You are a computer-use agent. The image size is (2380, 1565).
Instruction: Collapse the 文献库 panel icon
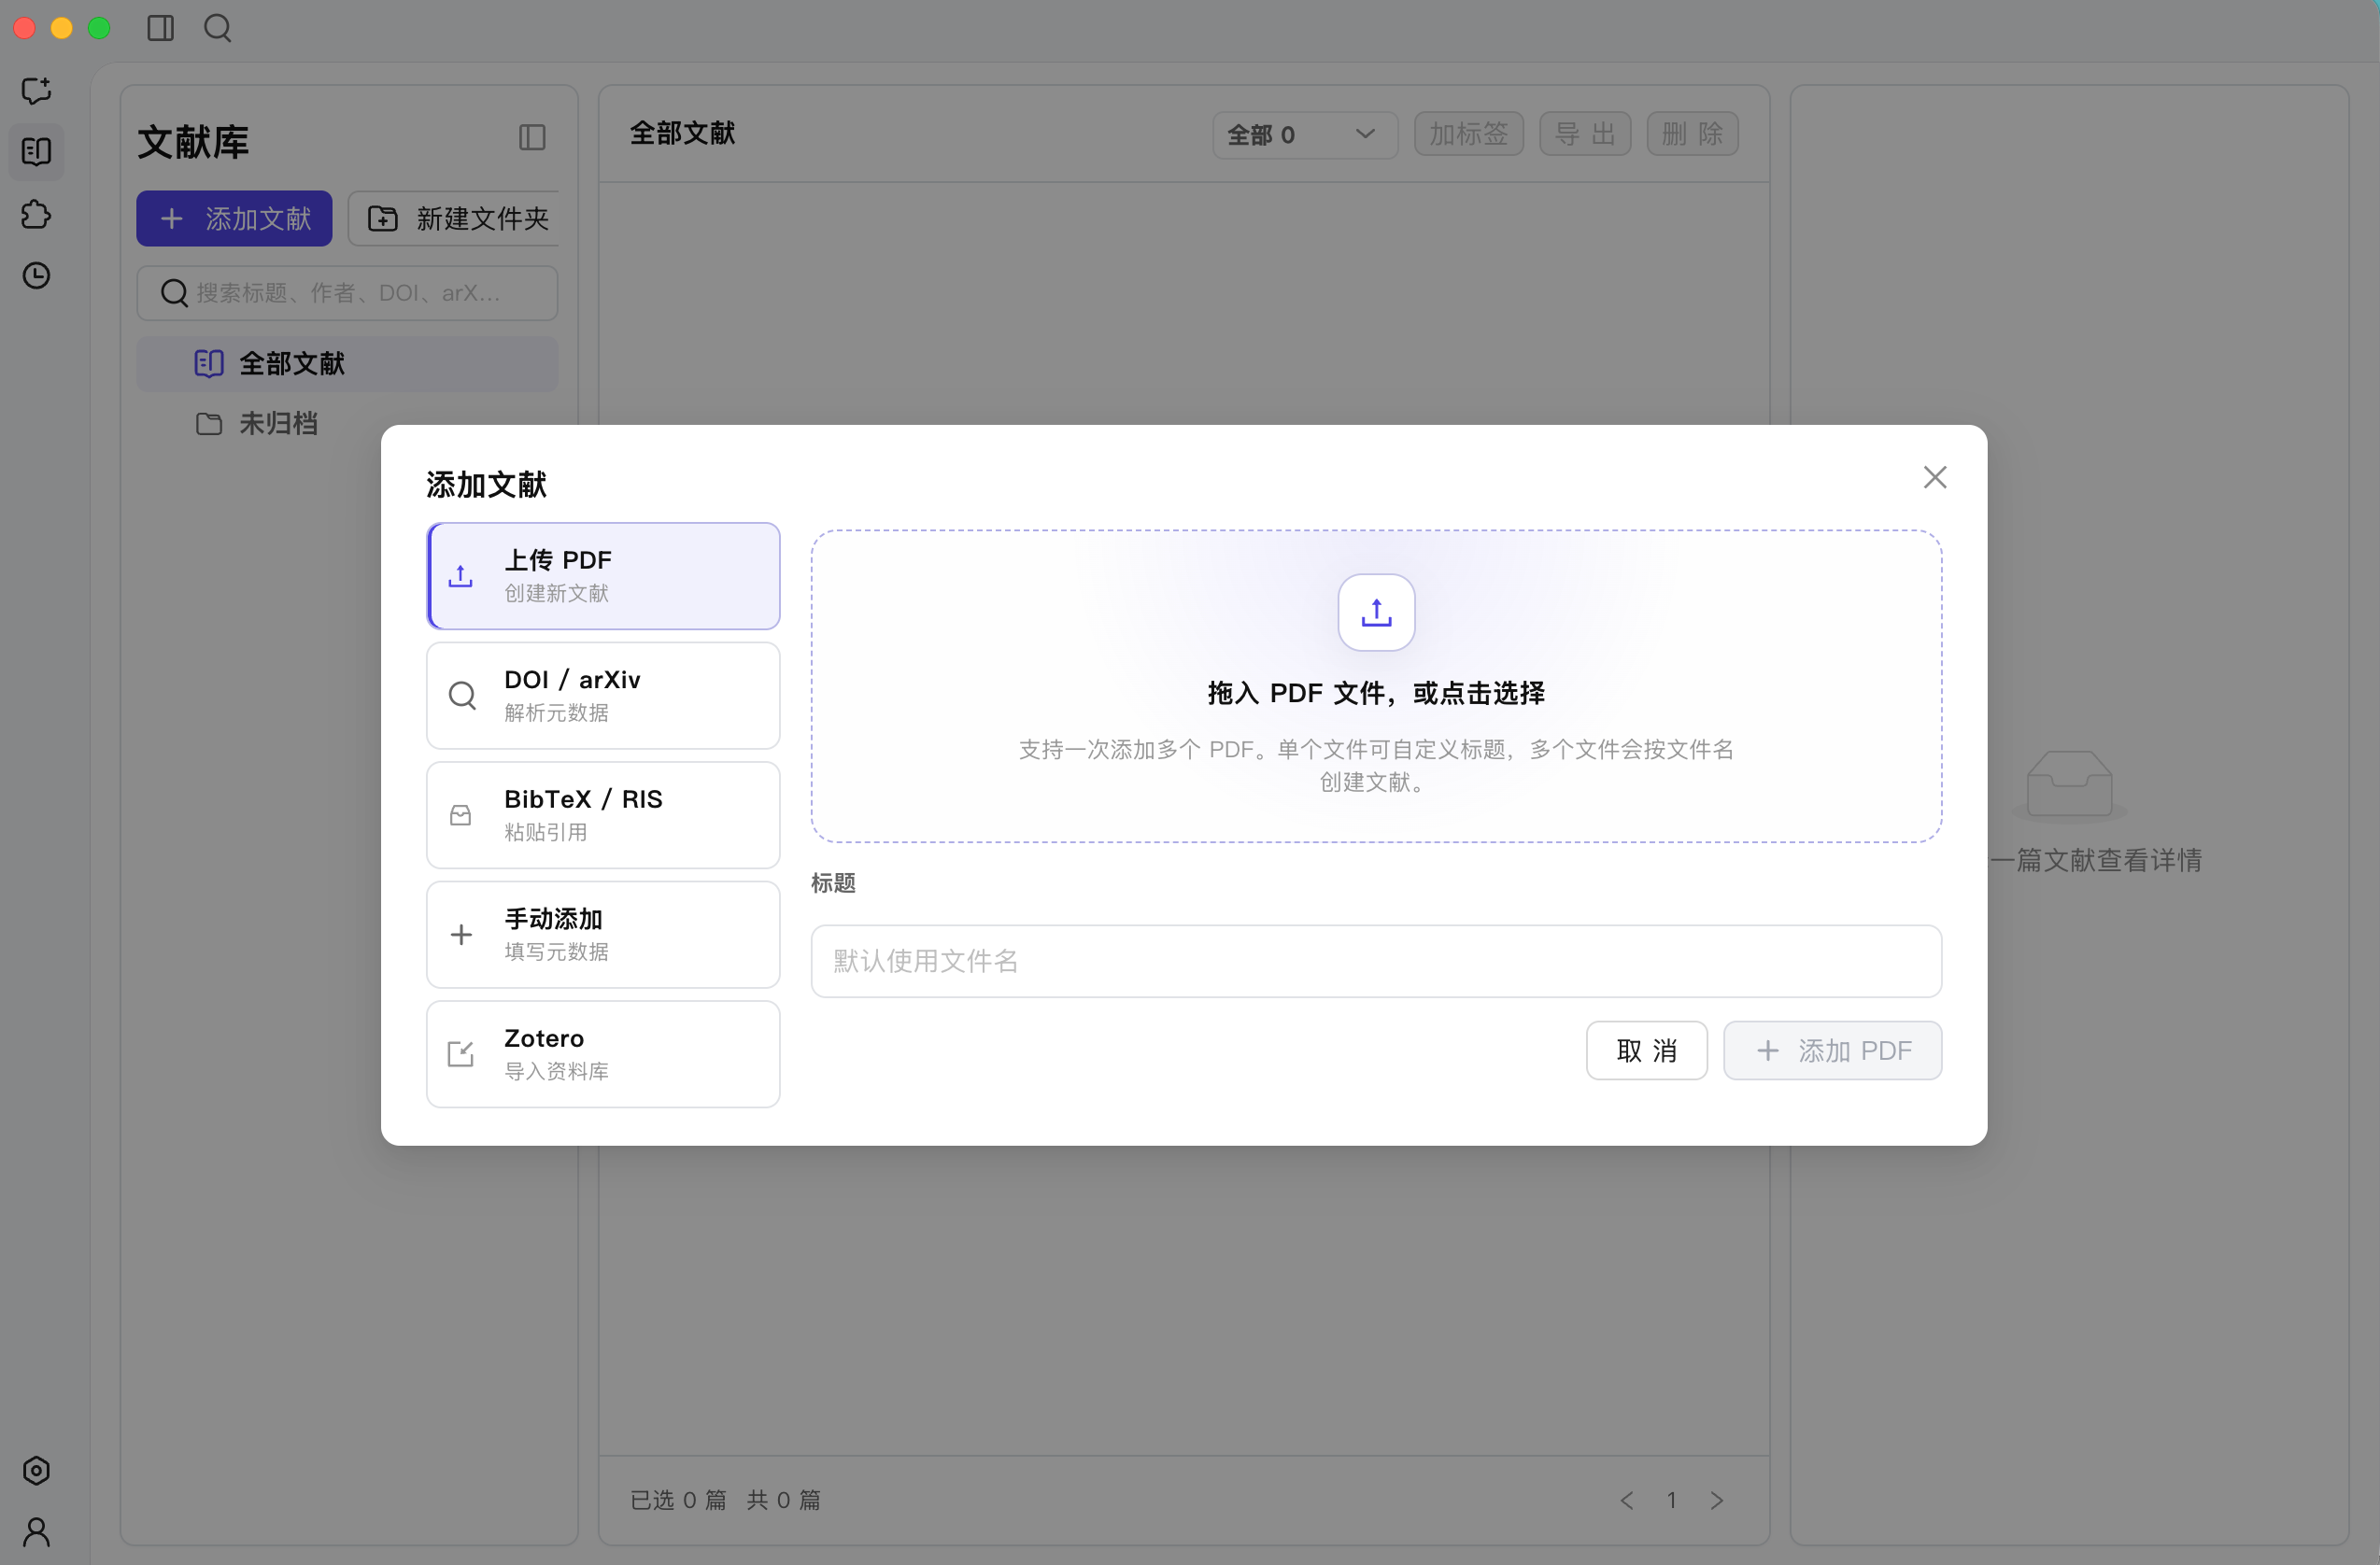pos(532,138)
